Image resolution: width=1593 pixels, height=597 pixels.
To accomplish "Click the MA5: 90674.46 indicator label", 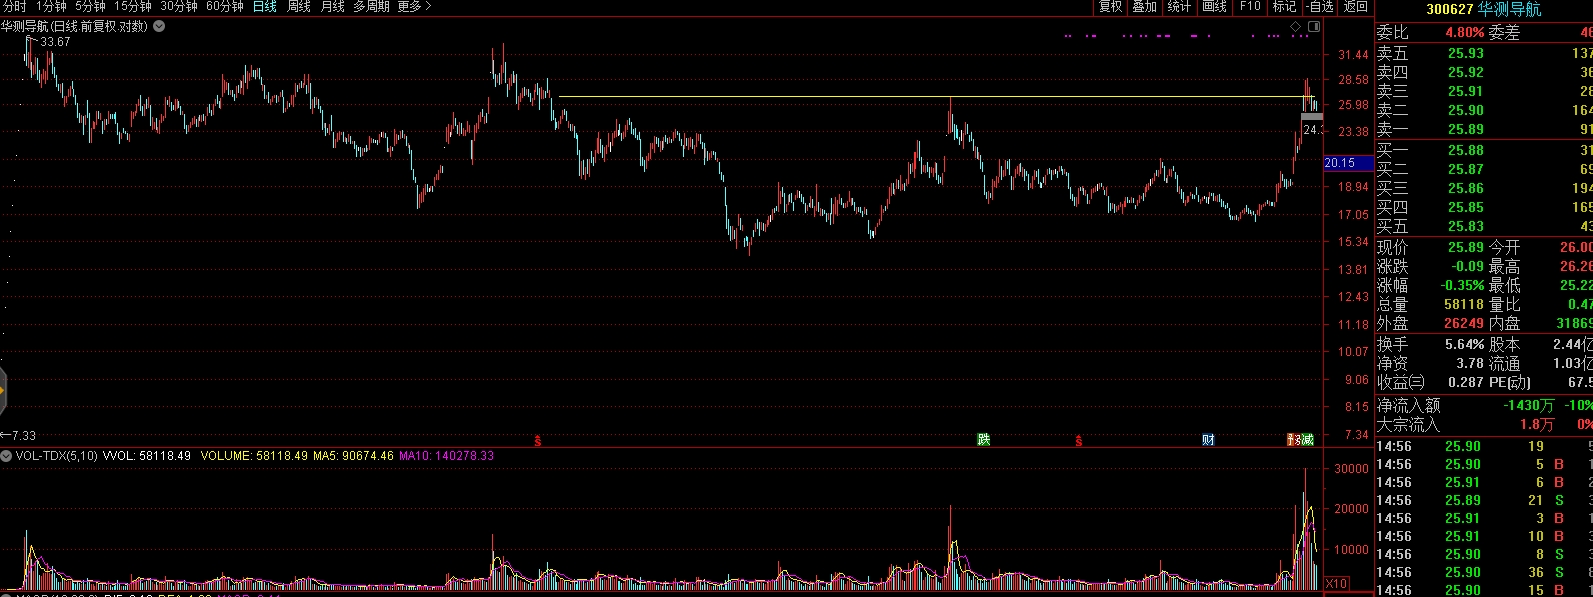I will (x=353, y=456).
